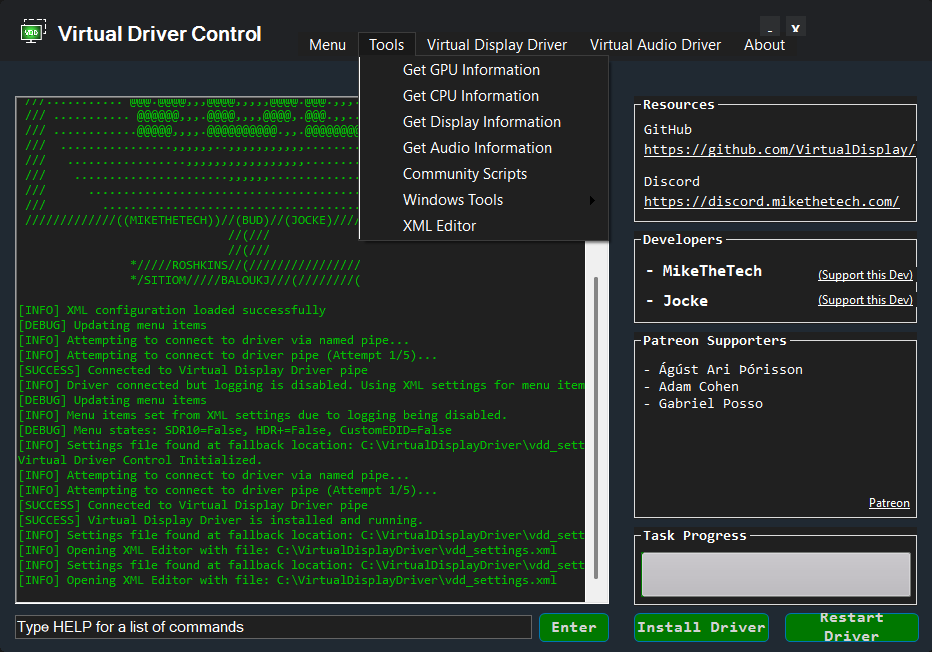
Task: Select Get CPU Information
Action: 484,96
